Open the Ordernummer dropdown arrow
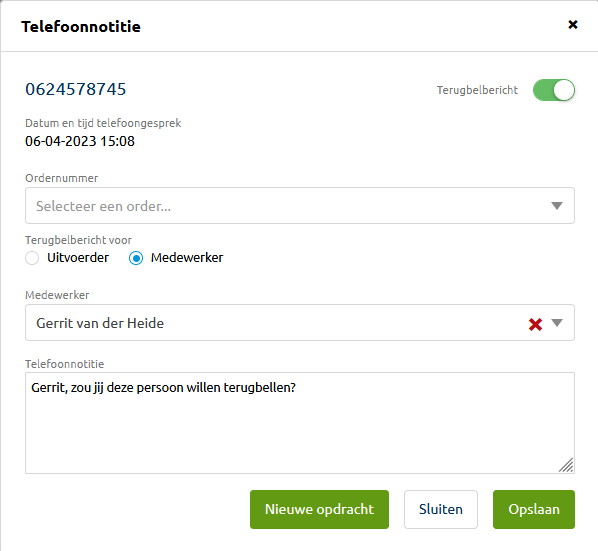Viewport: 598px width, 551px height. (x=557, y=206)
